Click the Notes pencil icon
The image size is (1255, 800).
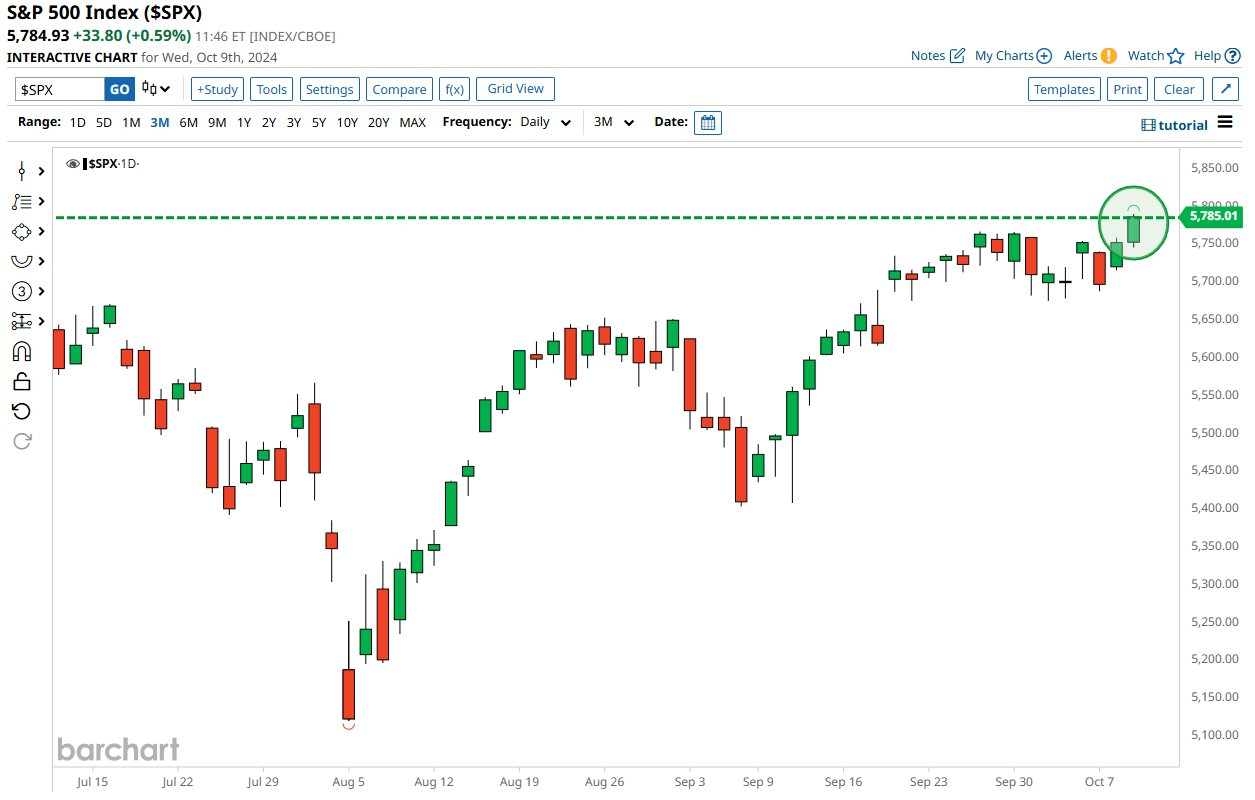tap(957, 56)
